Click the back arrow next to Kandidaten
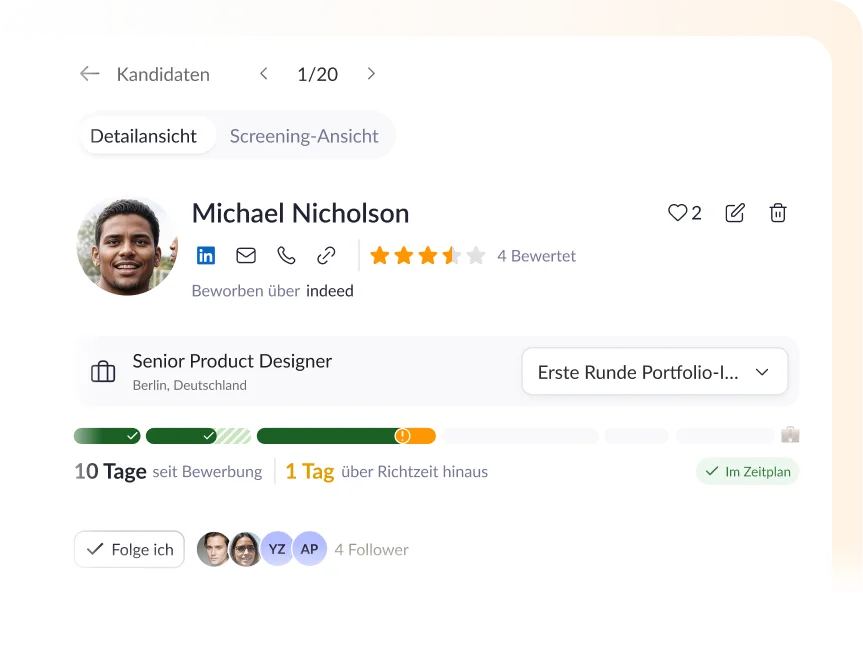This screenshot has height=647, width=863. click(90, 74)
